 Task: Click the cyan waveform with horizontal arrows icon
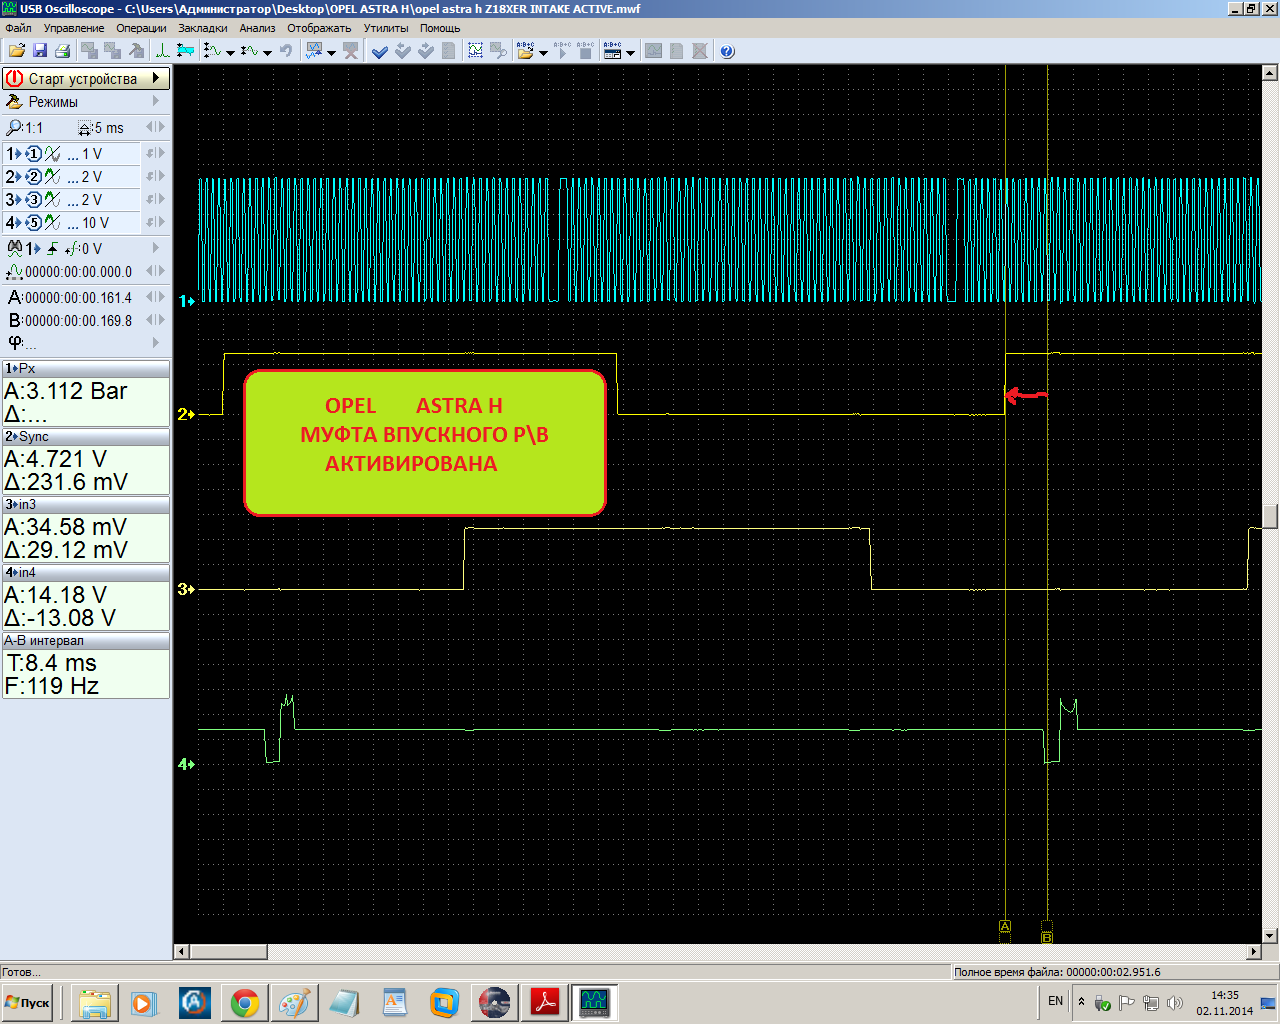click(184, 51)
